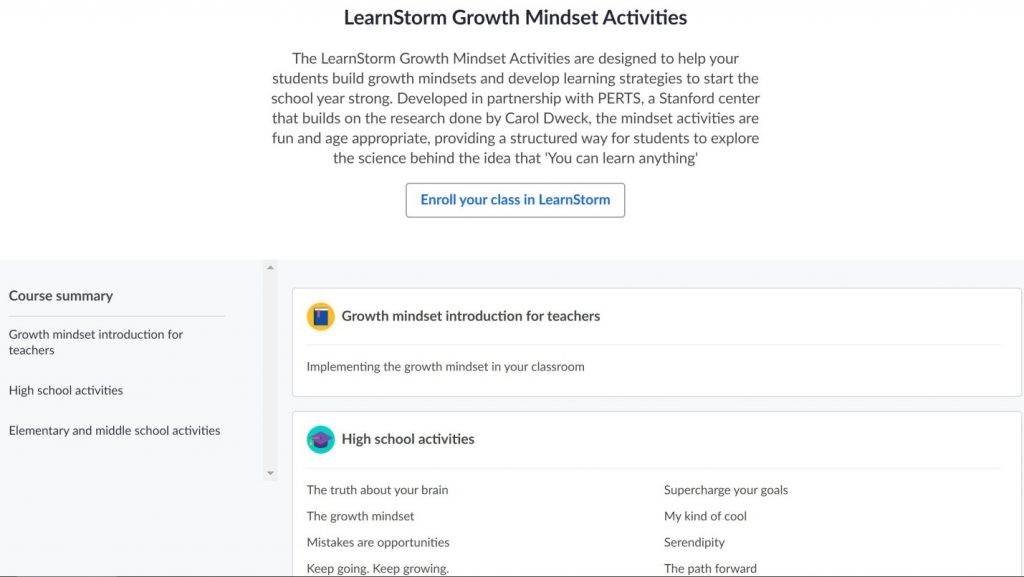Select Elementary and middle school activities
This screenshot has height=577, width=1024.
tap(114, 431)
